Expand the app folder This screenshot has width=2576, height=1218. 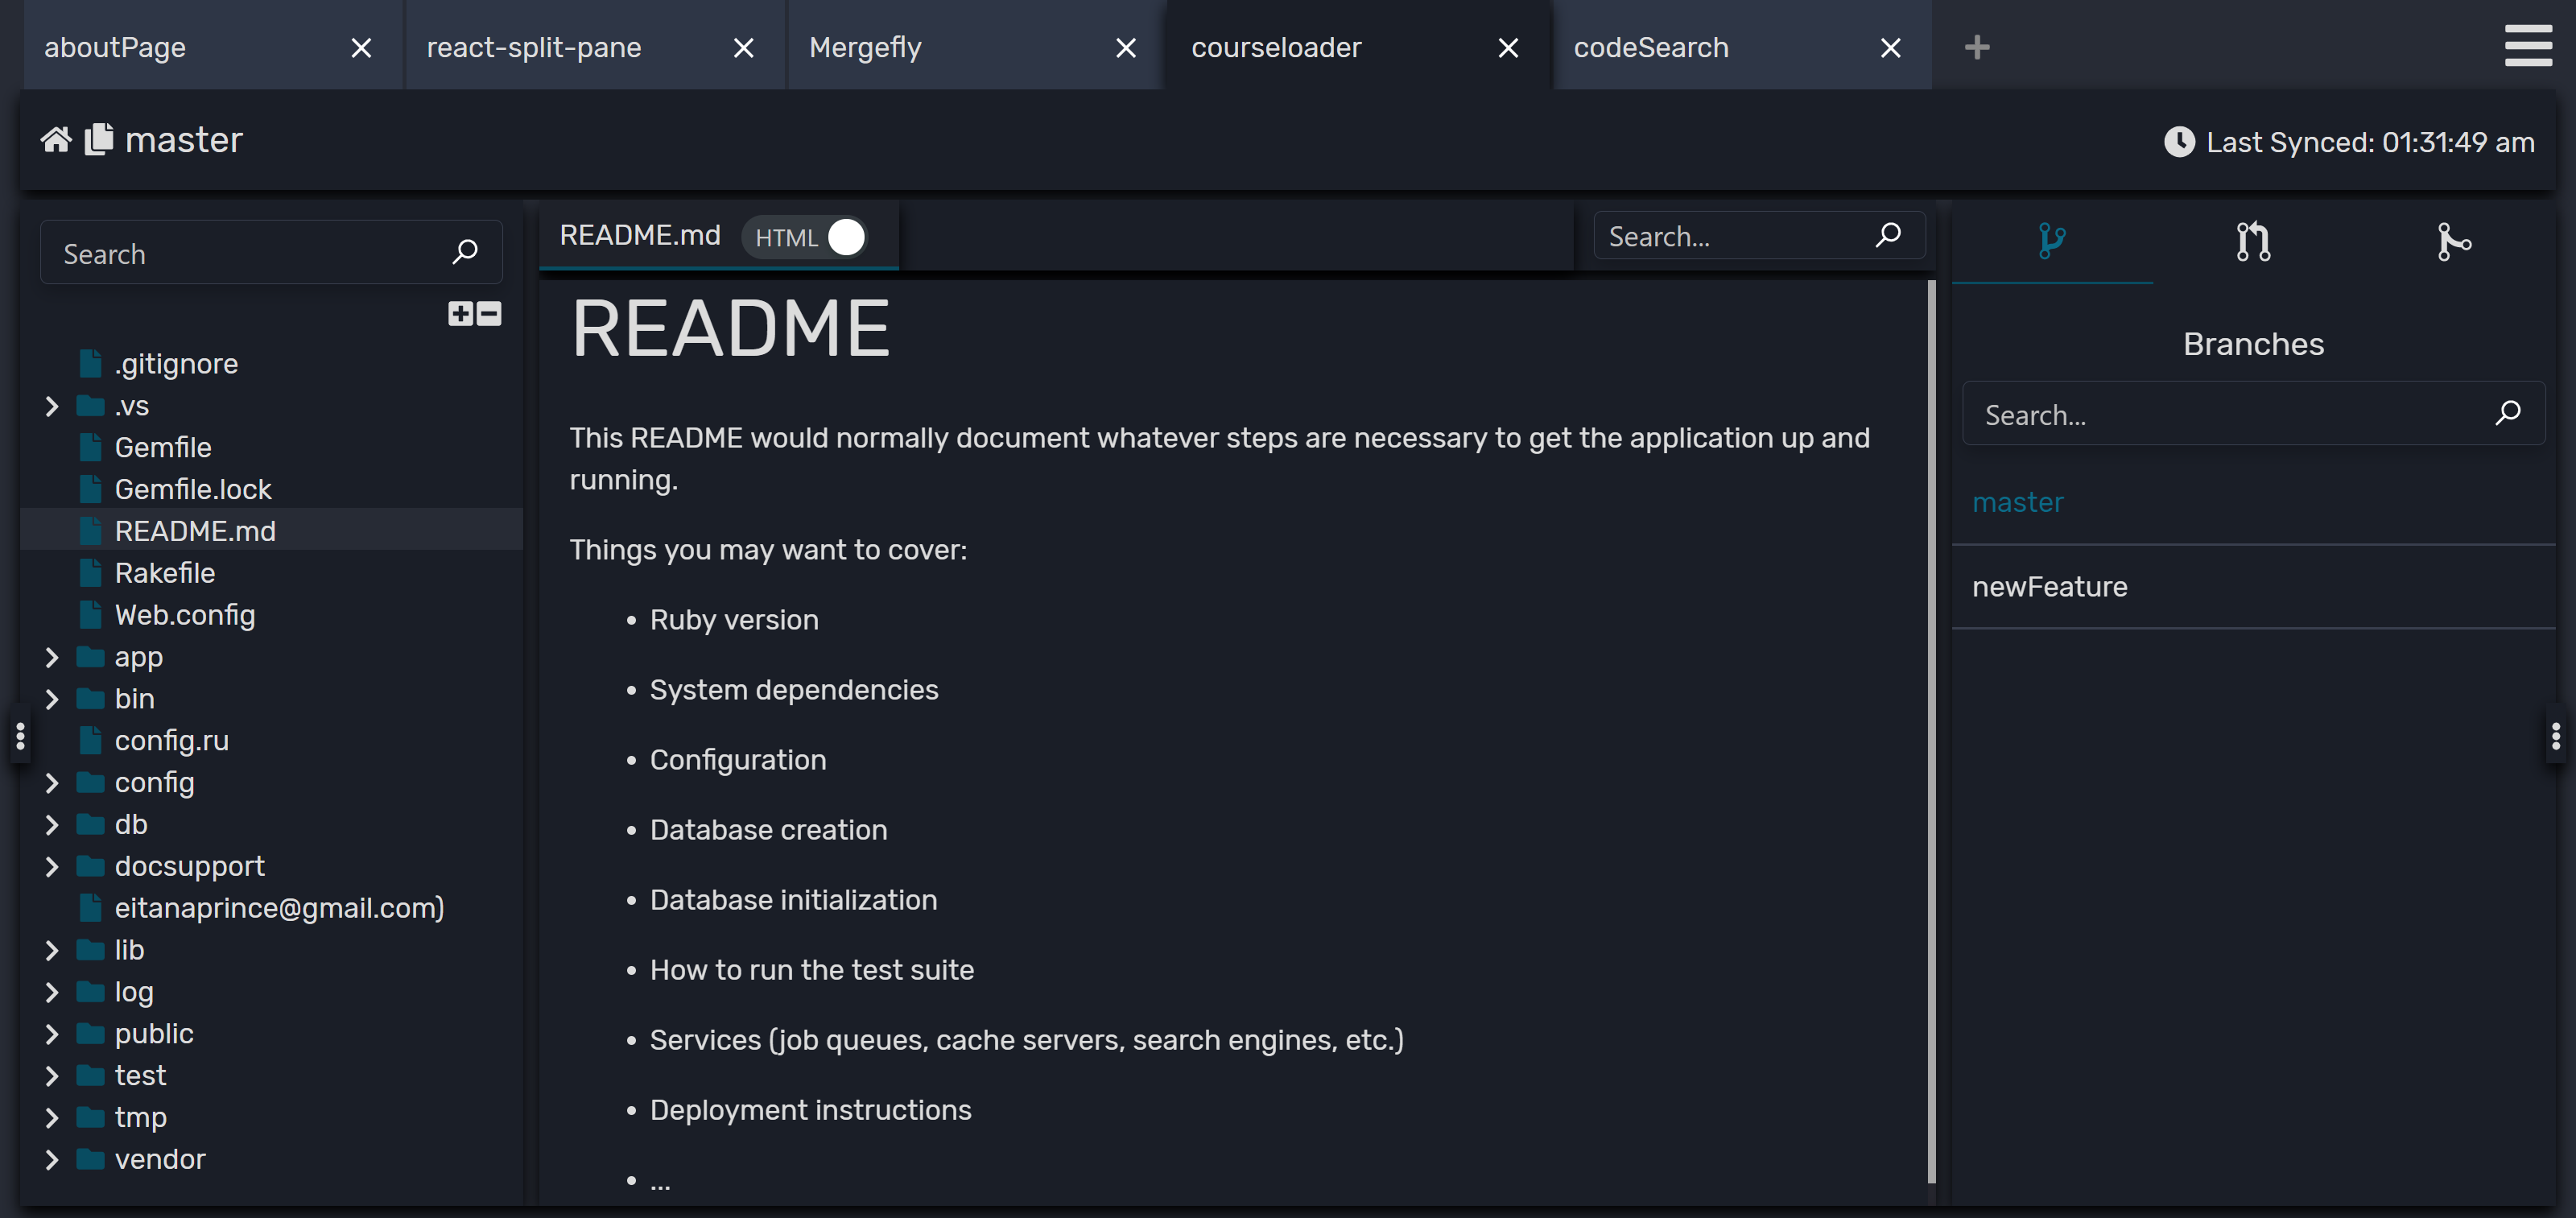(x=52, y=657)
